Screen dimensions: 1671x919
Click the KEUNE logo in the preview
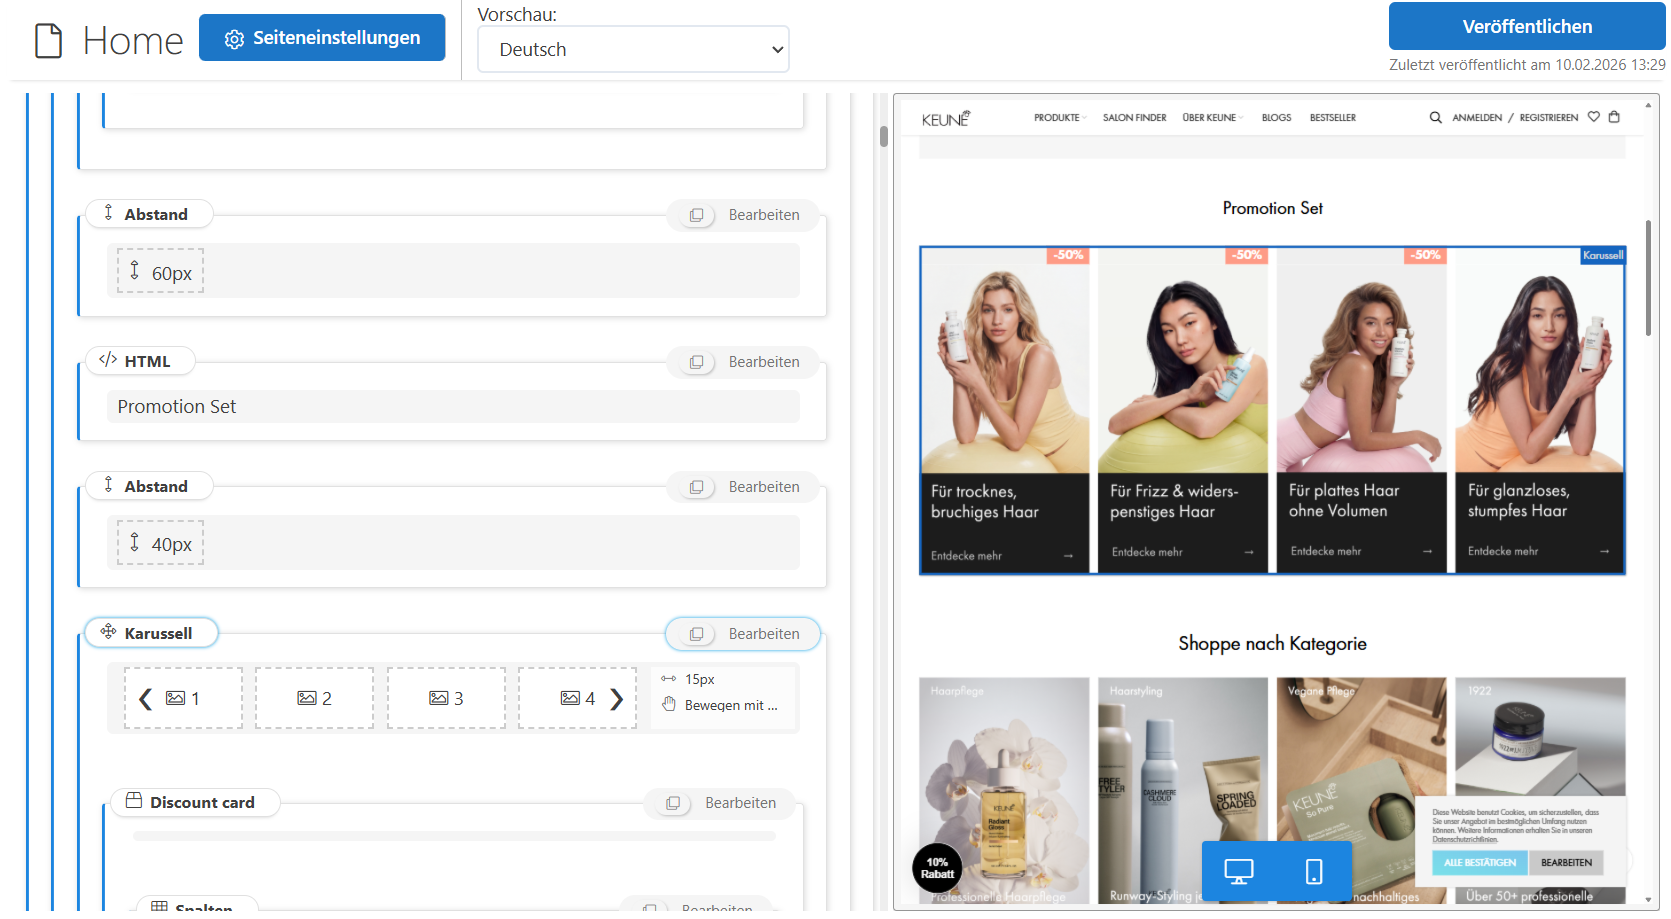coord(946,118)
